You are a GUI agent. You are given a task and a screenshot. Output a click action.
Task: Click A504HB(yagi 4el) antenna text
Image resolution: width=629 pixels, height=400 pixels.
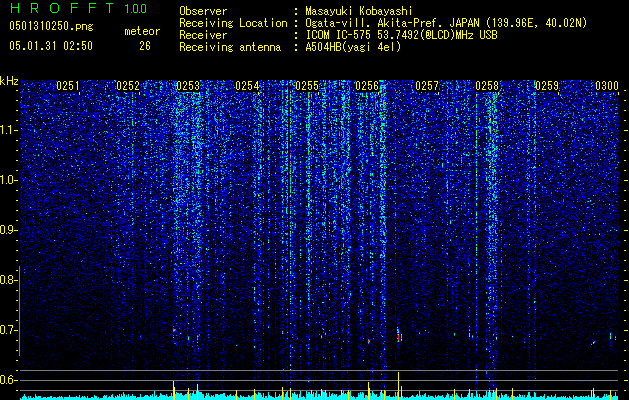pos(353,47)
